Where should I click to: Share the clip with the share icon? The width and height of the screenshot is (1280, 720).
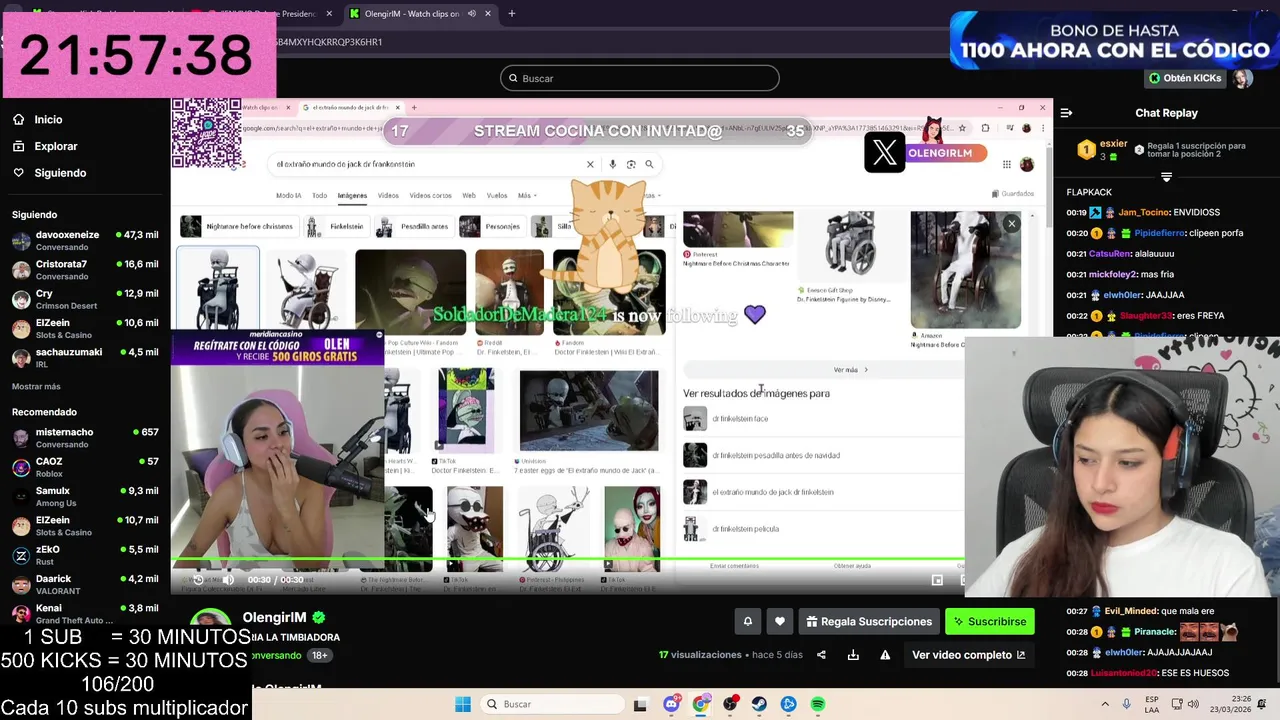point(821,655)
